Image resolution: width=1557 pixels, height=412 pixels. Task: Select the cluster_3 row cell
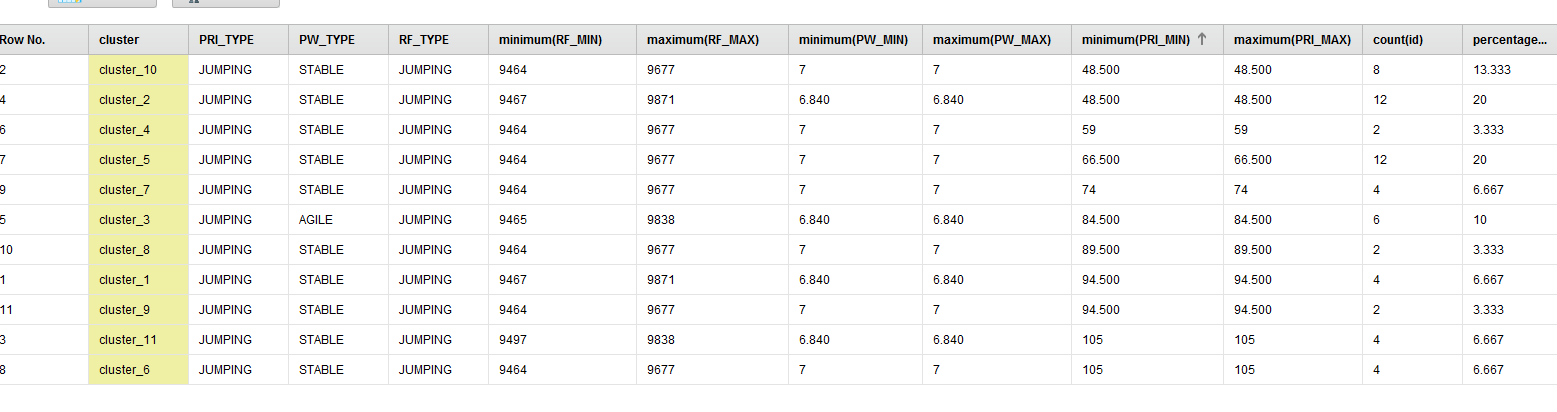138,220
